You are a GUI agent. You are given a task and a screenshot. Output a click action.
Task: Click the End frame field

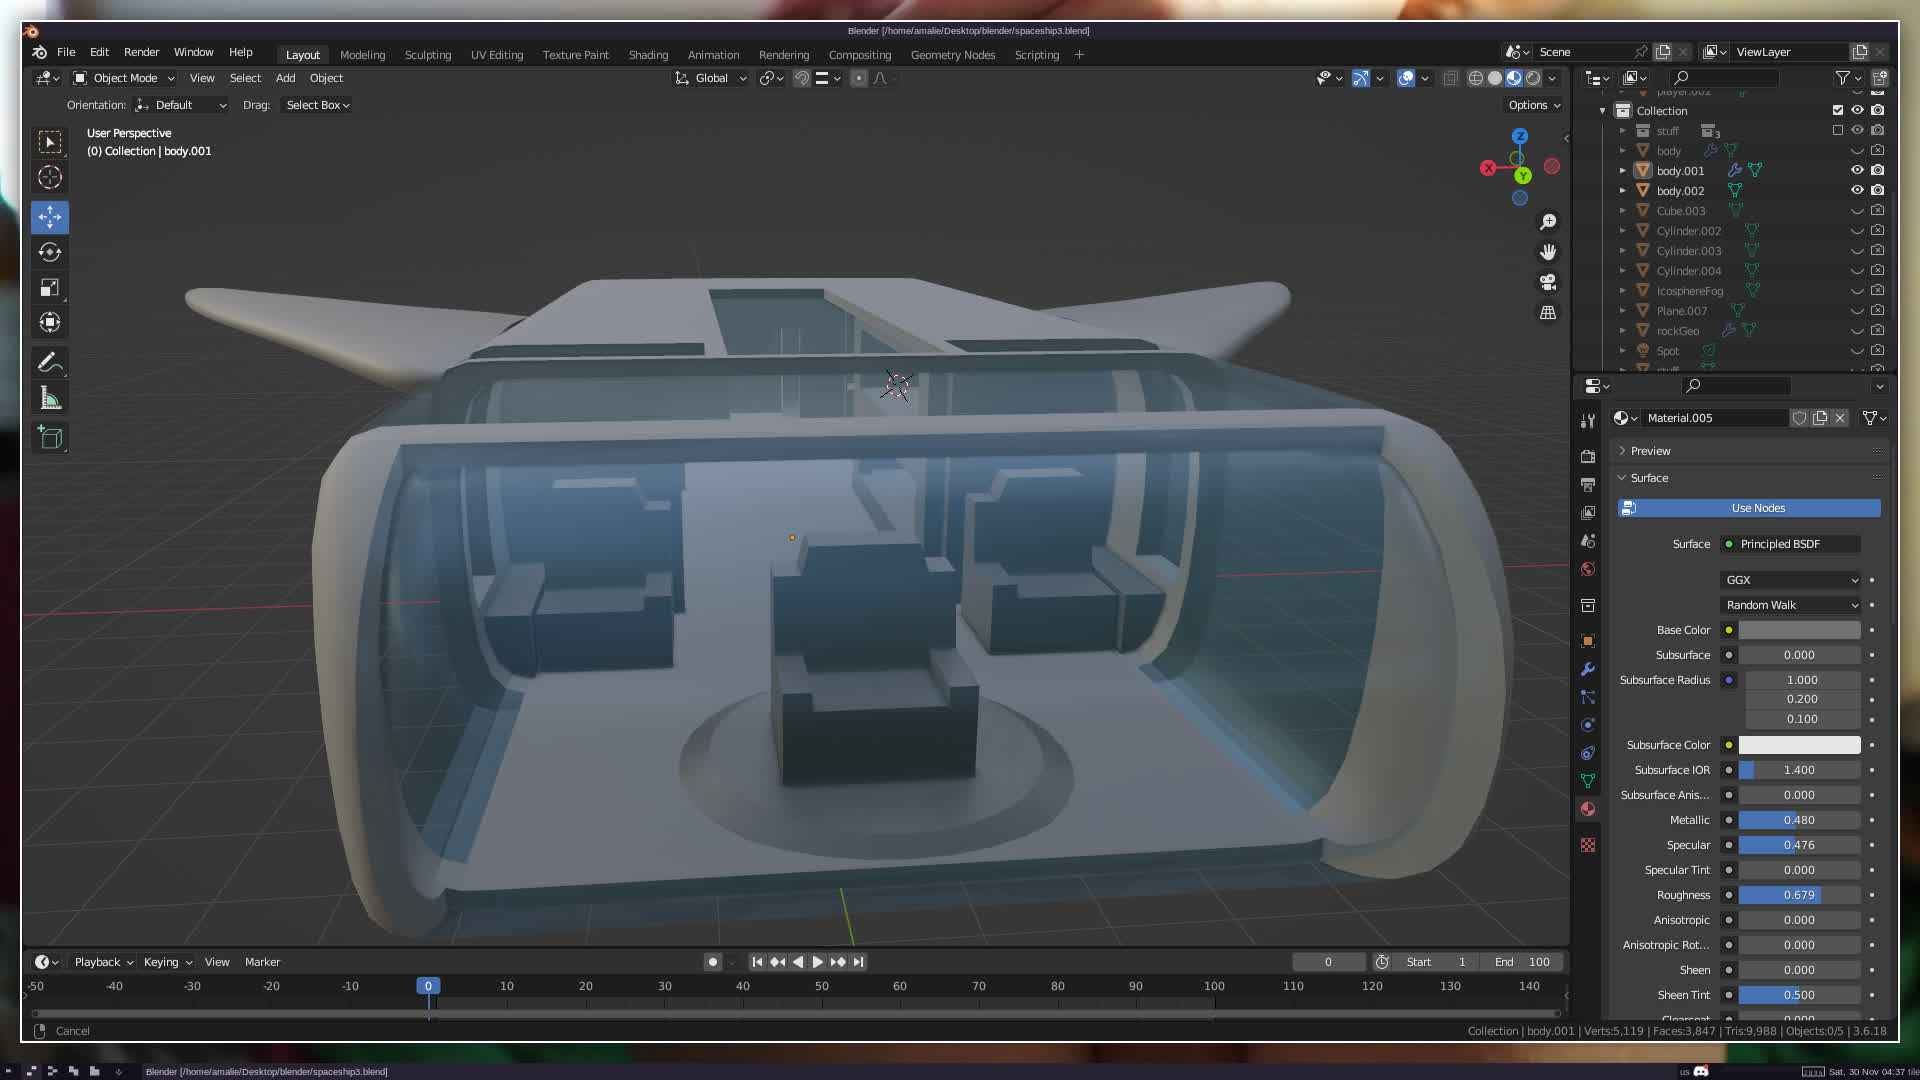(1522, 962)
